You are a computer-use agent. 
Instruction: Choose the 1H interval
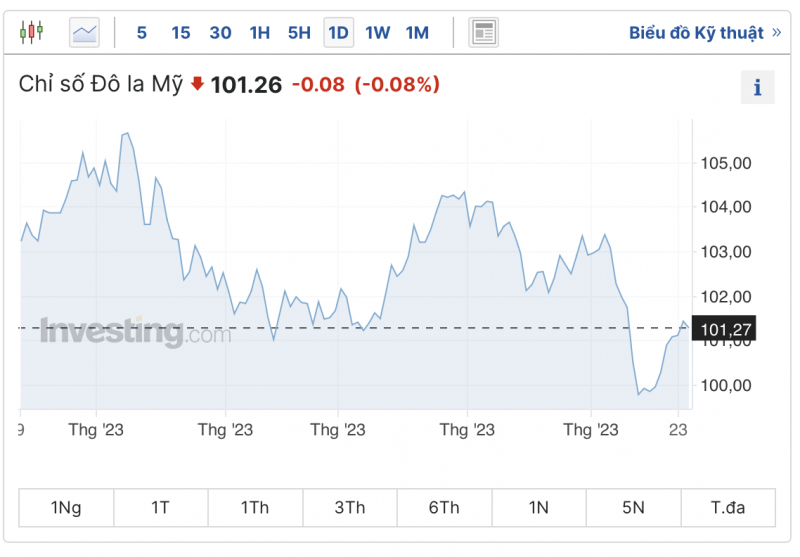(x=260, y=33)
